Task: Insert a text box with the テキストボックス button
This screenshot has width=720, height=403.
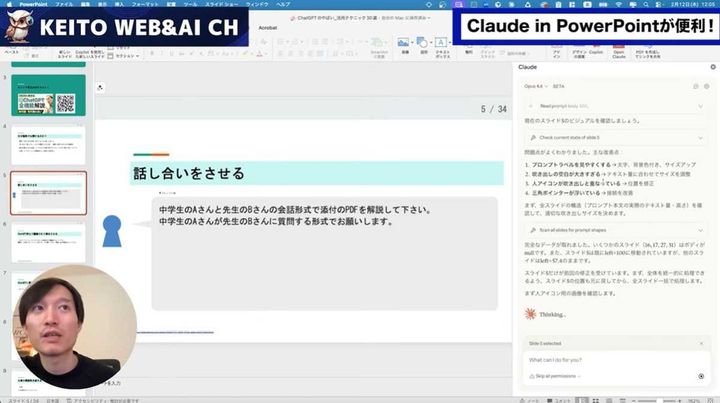Action: coord(442,48)
